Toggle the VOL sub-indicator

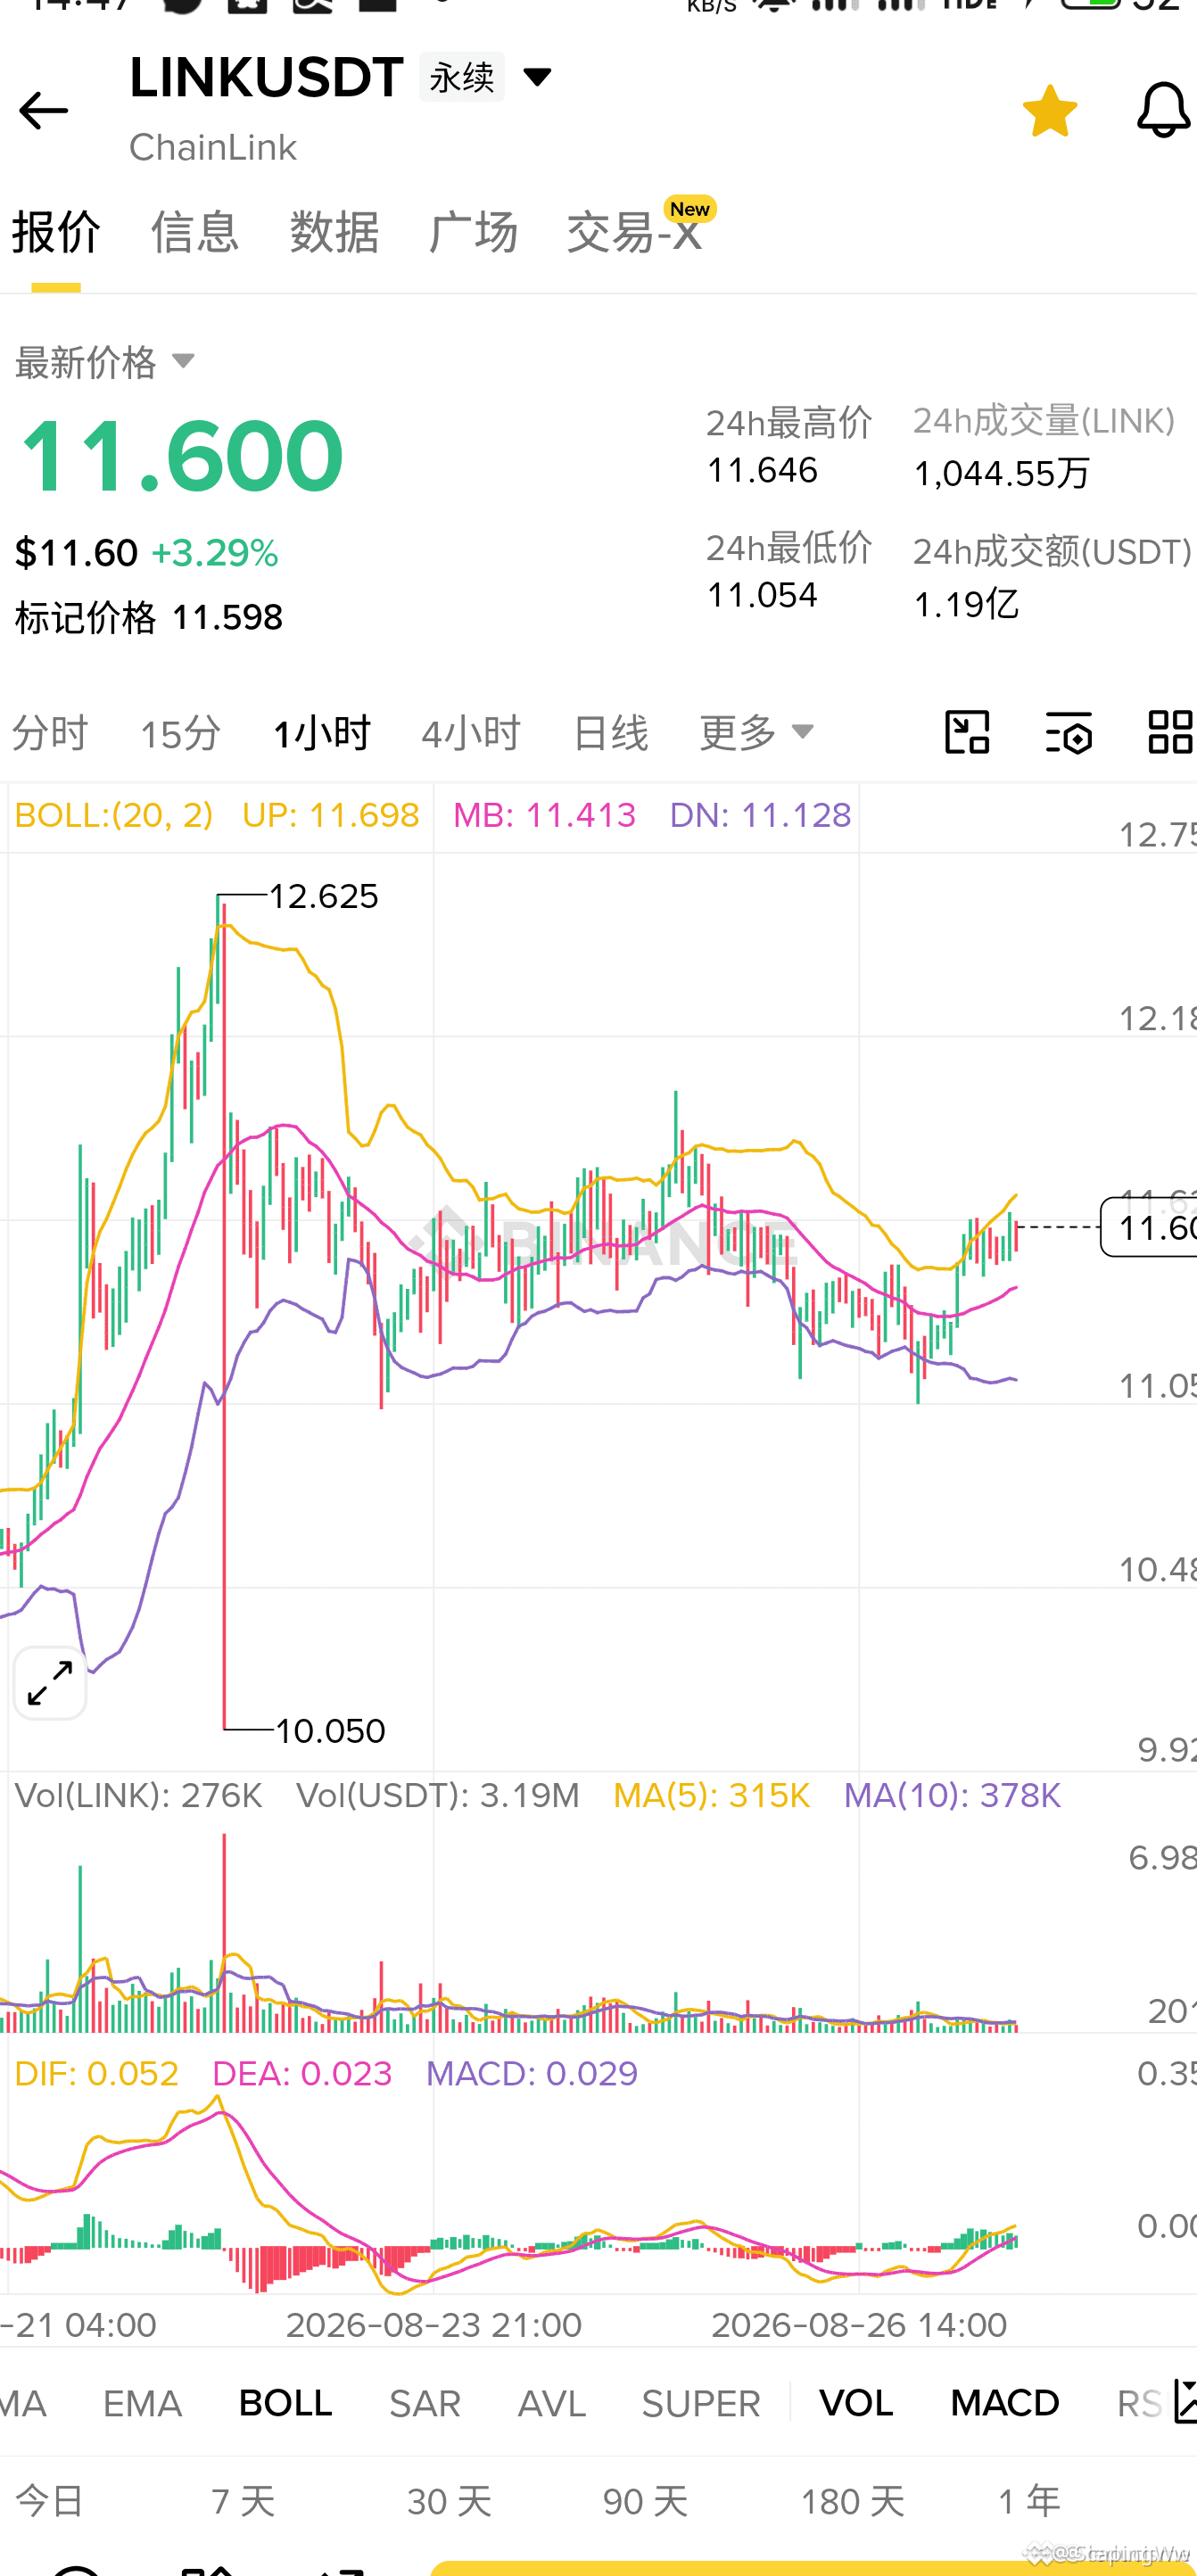pyautogui.click(x=855, y=2403)
